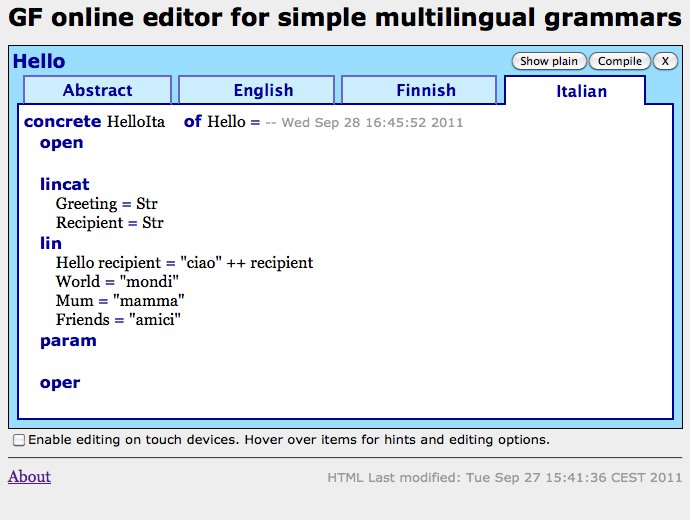This screenshot has width=690, height=520.
Task: Open the English tab
Action: click(x=263, y=90)
